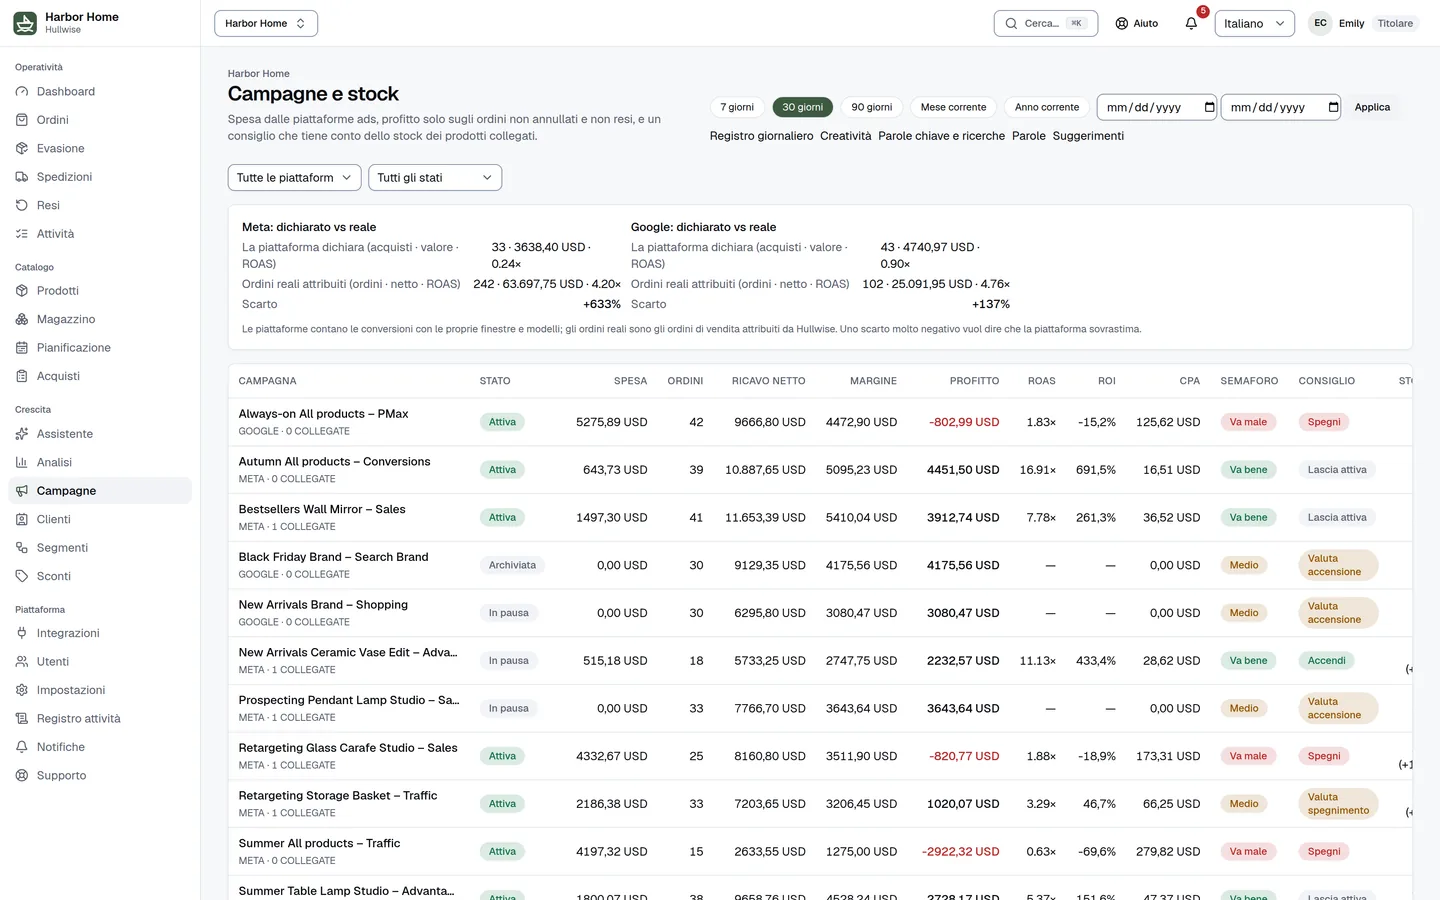Switch to Registro giornaliero tab
This screenshot has width=1440, height=900.
click(x=761, y=136)
